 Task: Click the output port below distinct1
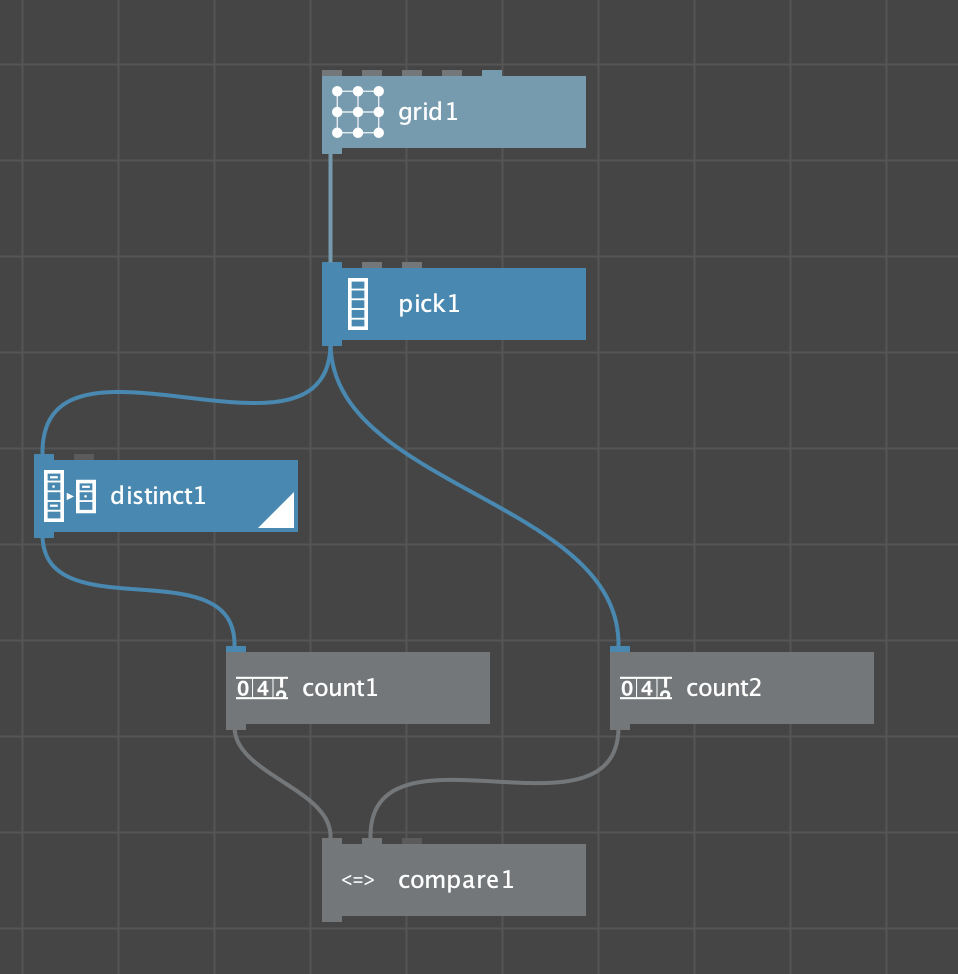(43, 535)
